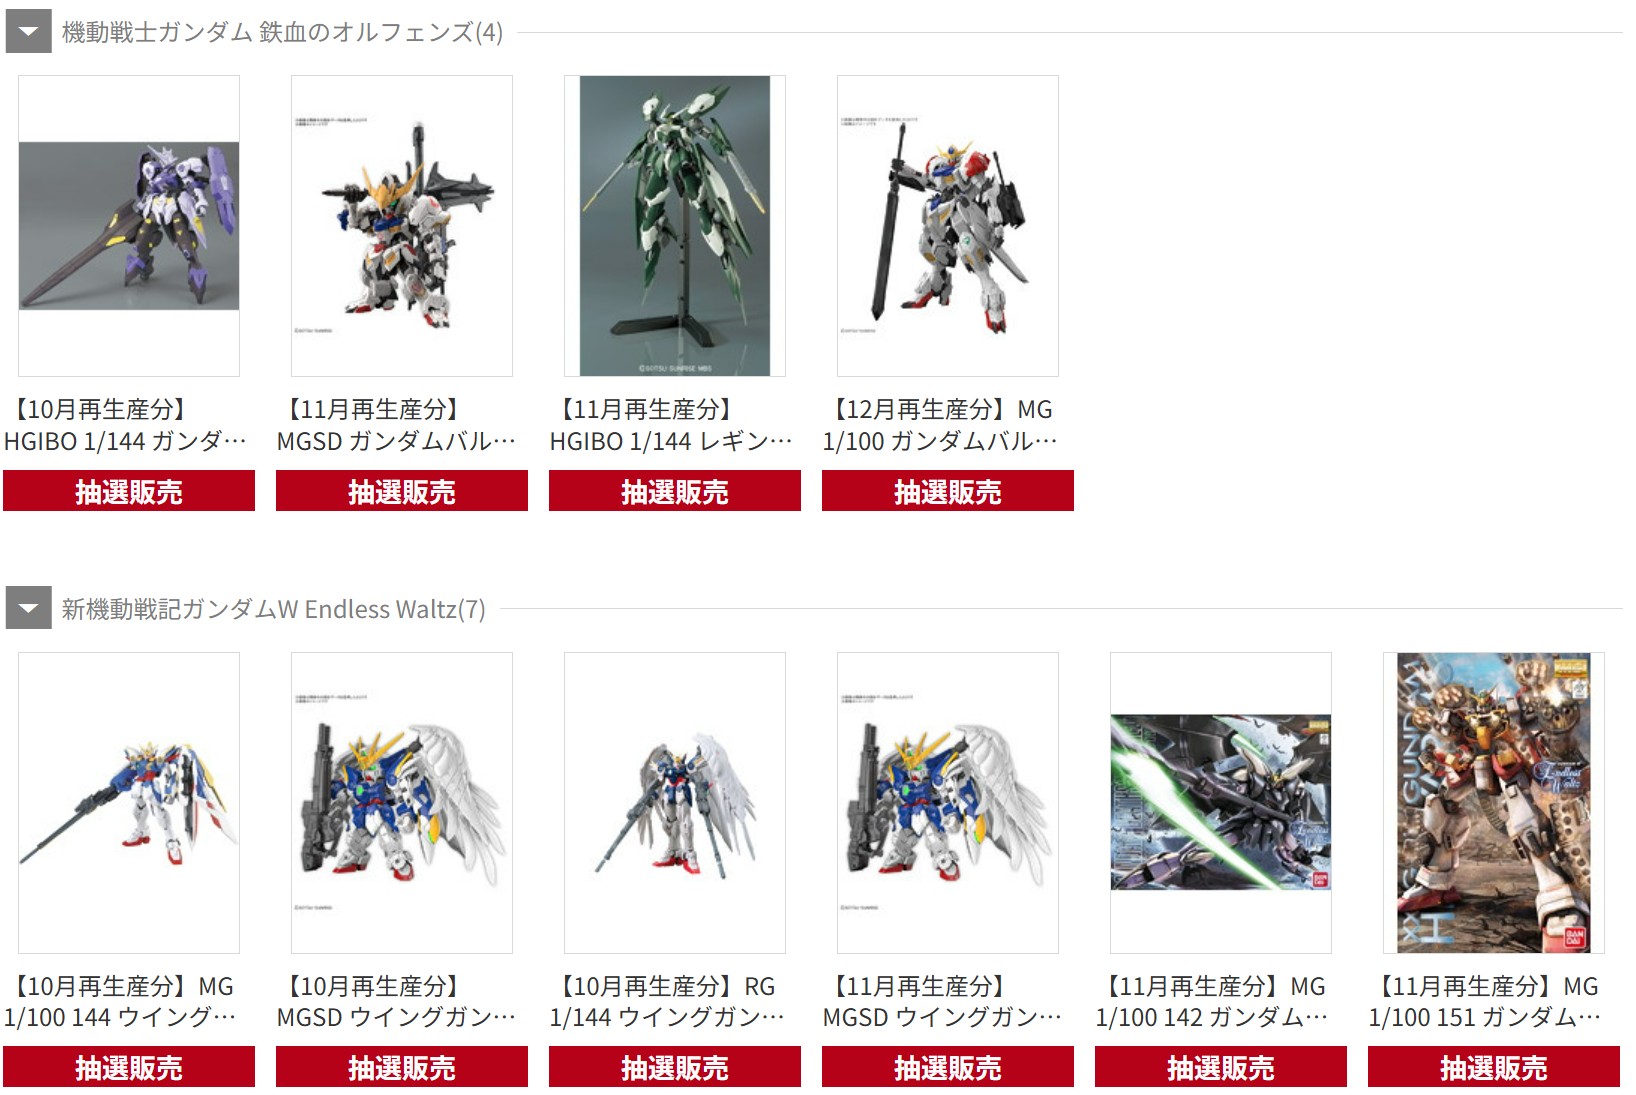Open the October MGSD Wing Gundam image

tap(402, 803)
